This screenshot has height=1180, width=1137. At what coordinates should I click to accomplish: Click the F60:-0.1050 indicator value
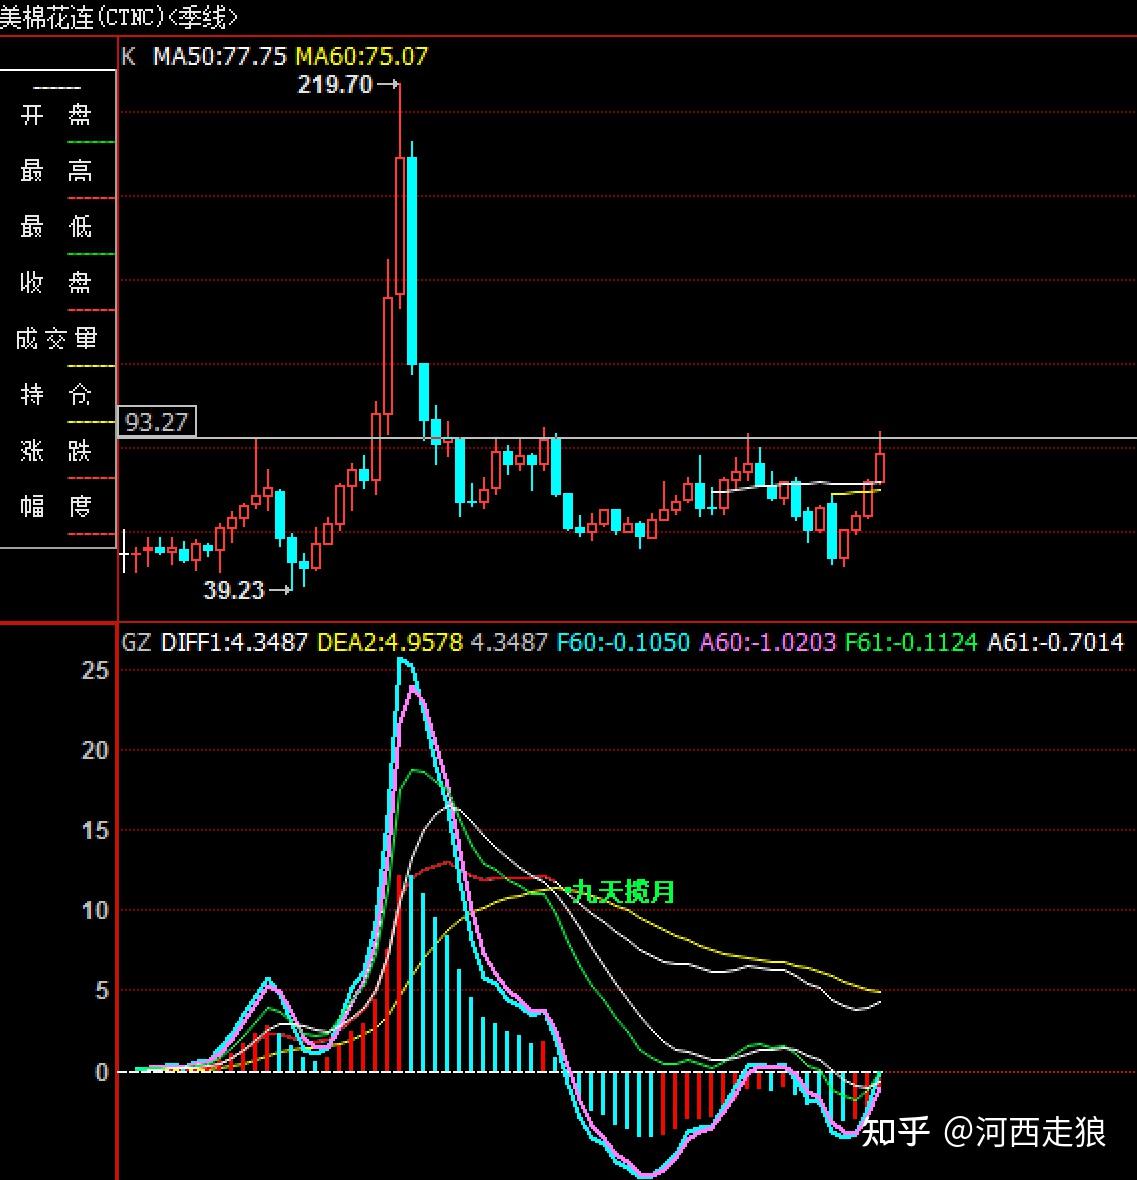coord(622,642)
